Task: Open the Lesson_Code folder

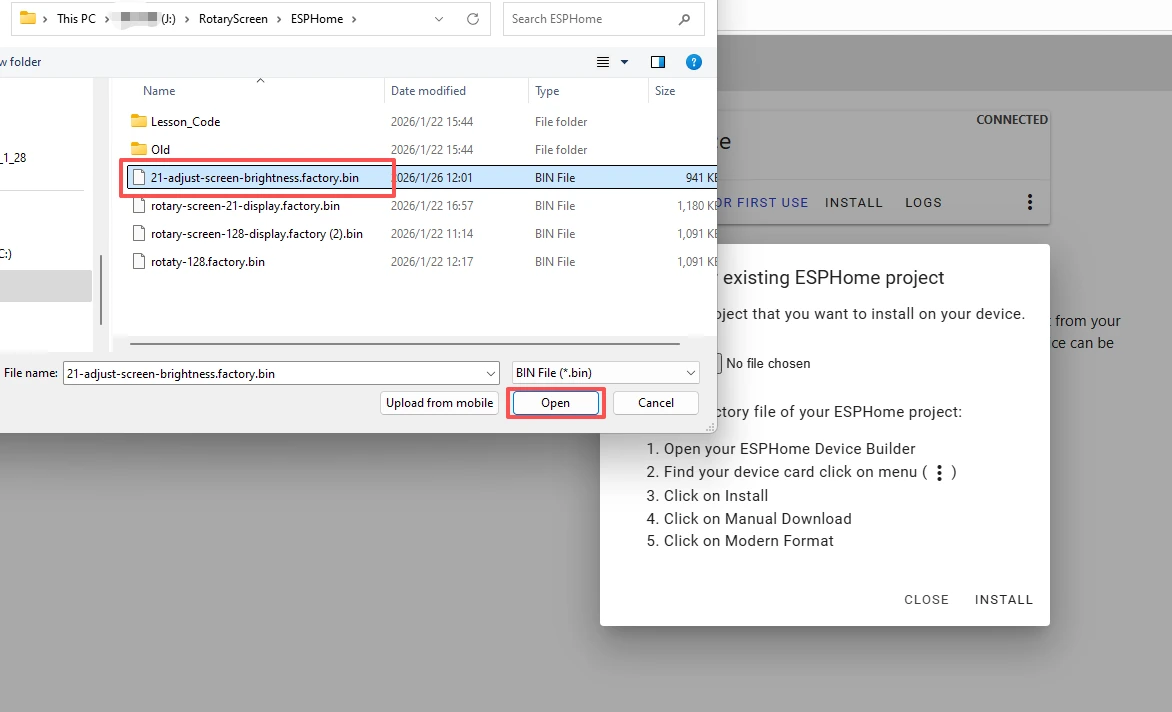Action: pos(185,122)
